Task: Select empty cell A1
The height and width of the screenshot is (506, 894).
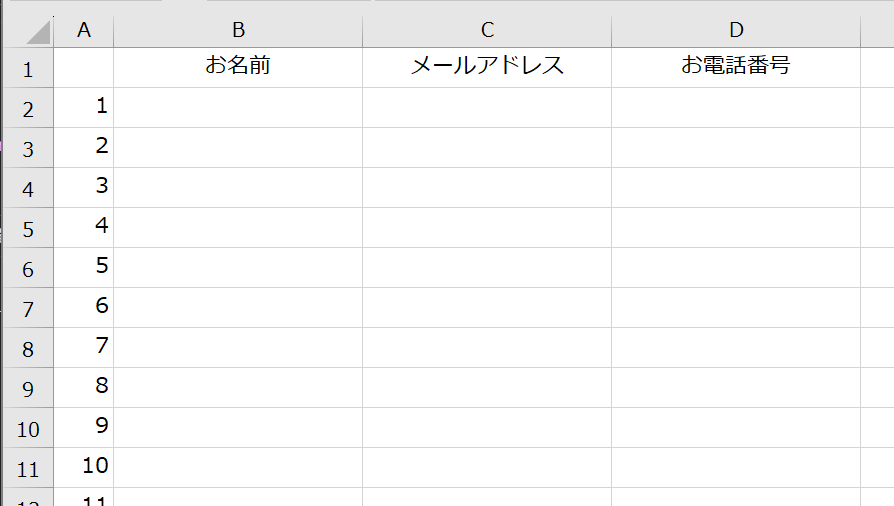Action: click(84, 67)
